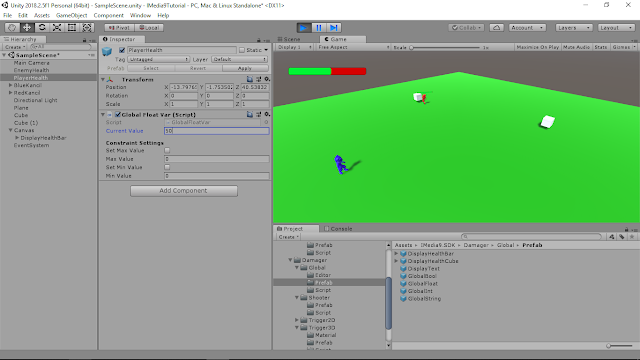Screen dimensions: 640x360
Task: Open the Tag dropdown showing Untagged
Action: coord(158,59)
